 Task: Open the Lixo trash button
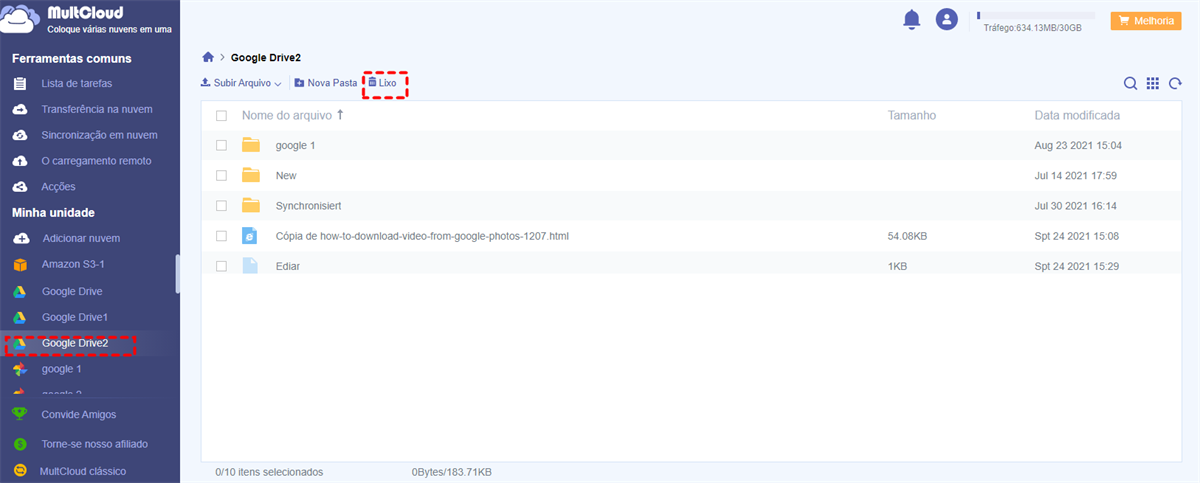tap(382, 83)
